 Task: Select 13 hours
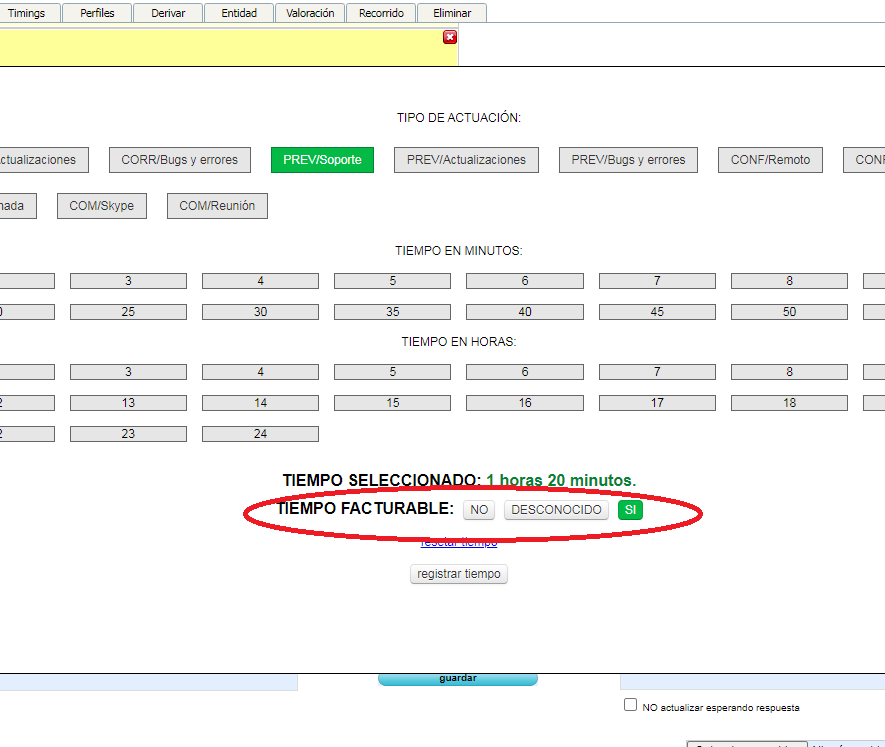(x=128, y=403)
